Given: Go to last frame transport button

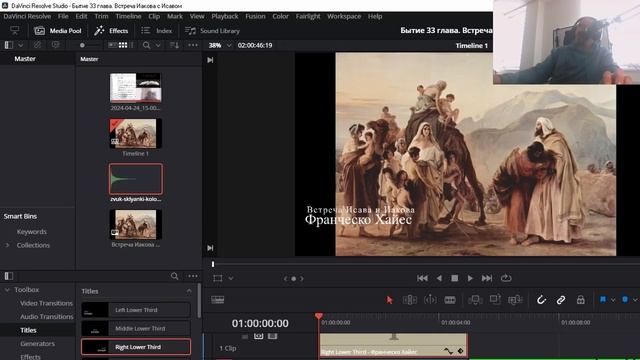Looking at the screenshot, I should 487,278.
